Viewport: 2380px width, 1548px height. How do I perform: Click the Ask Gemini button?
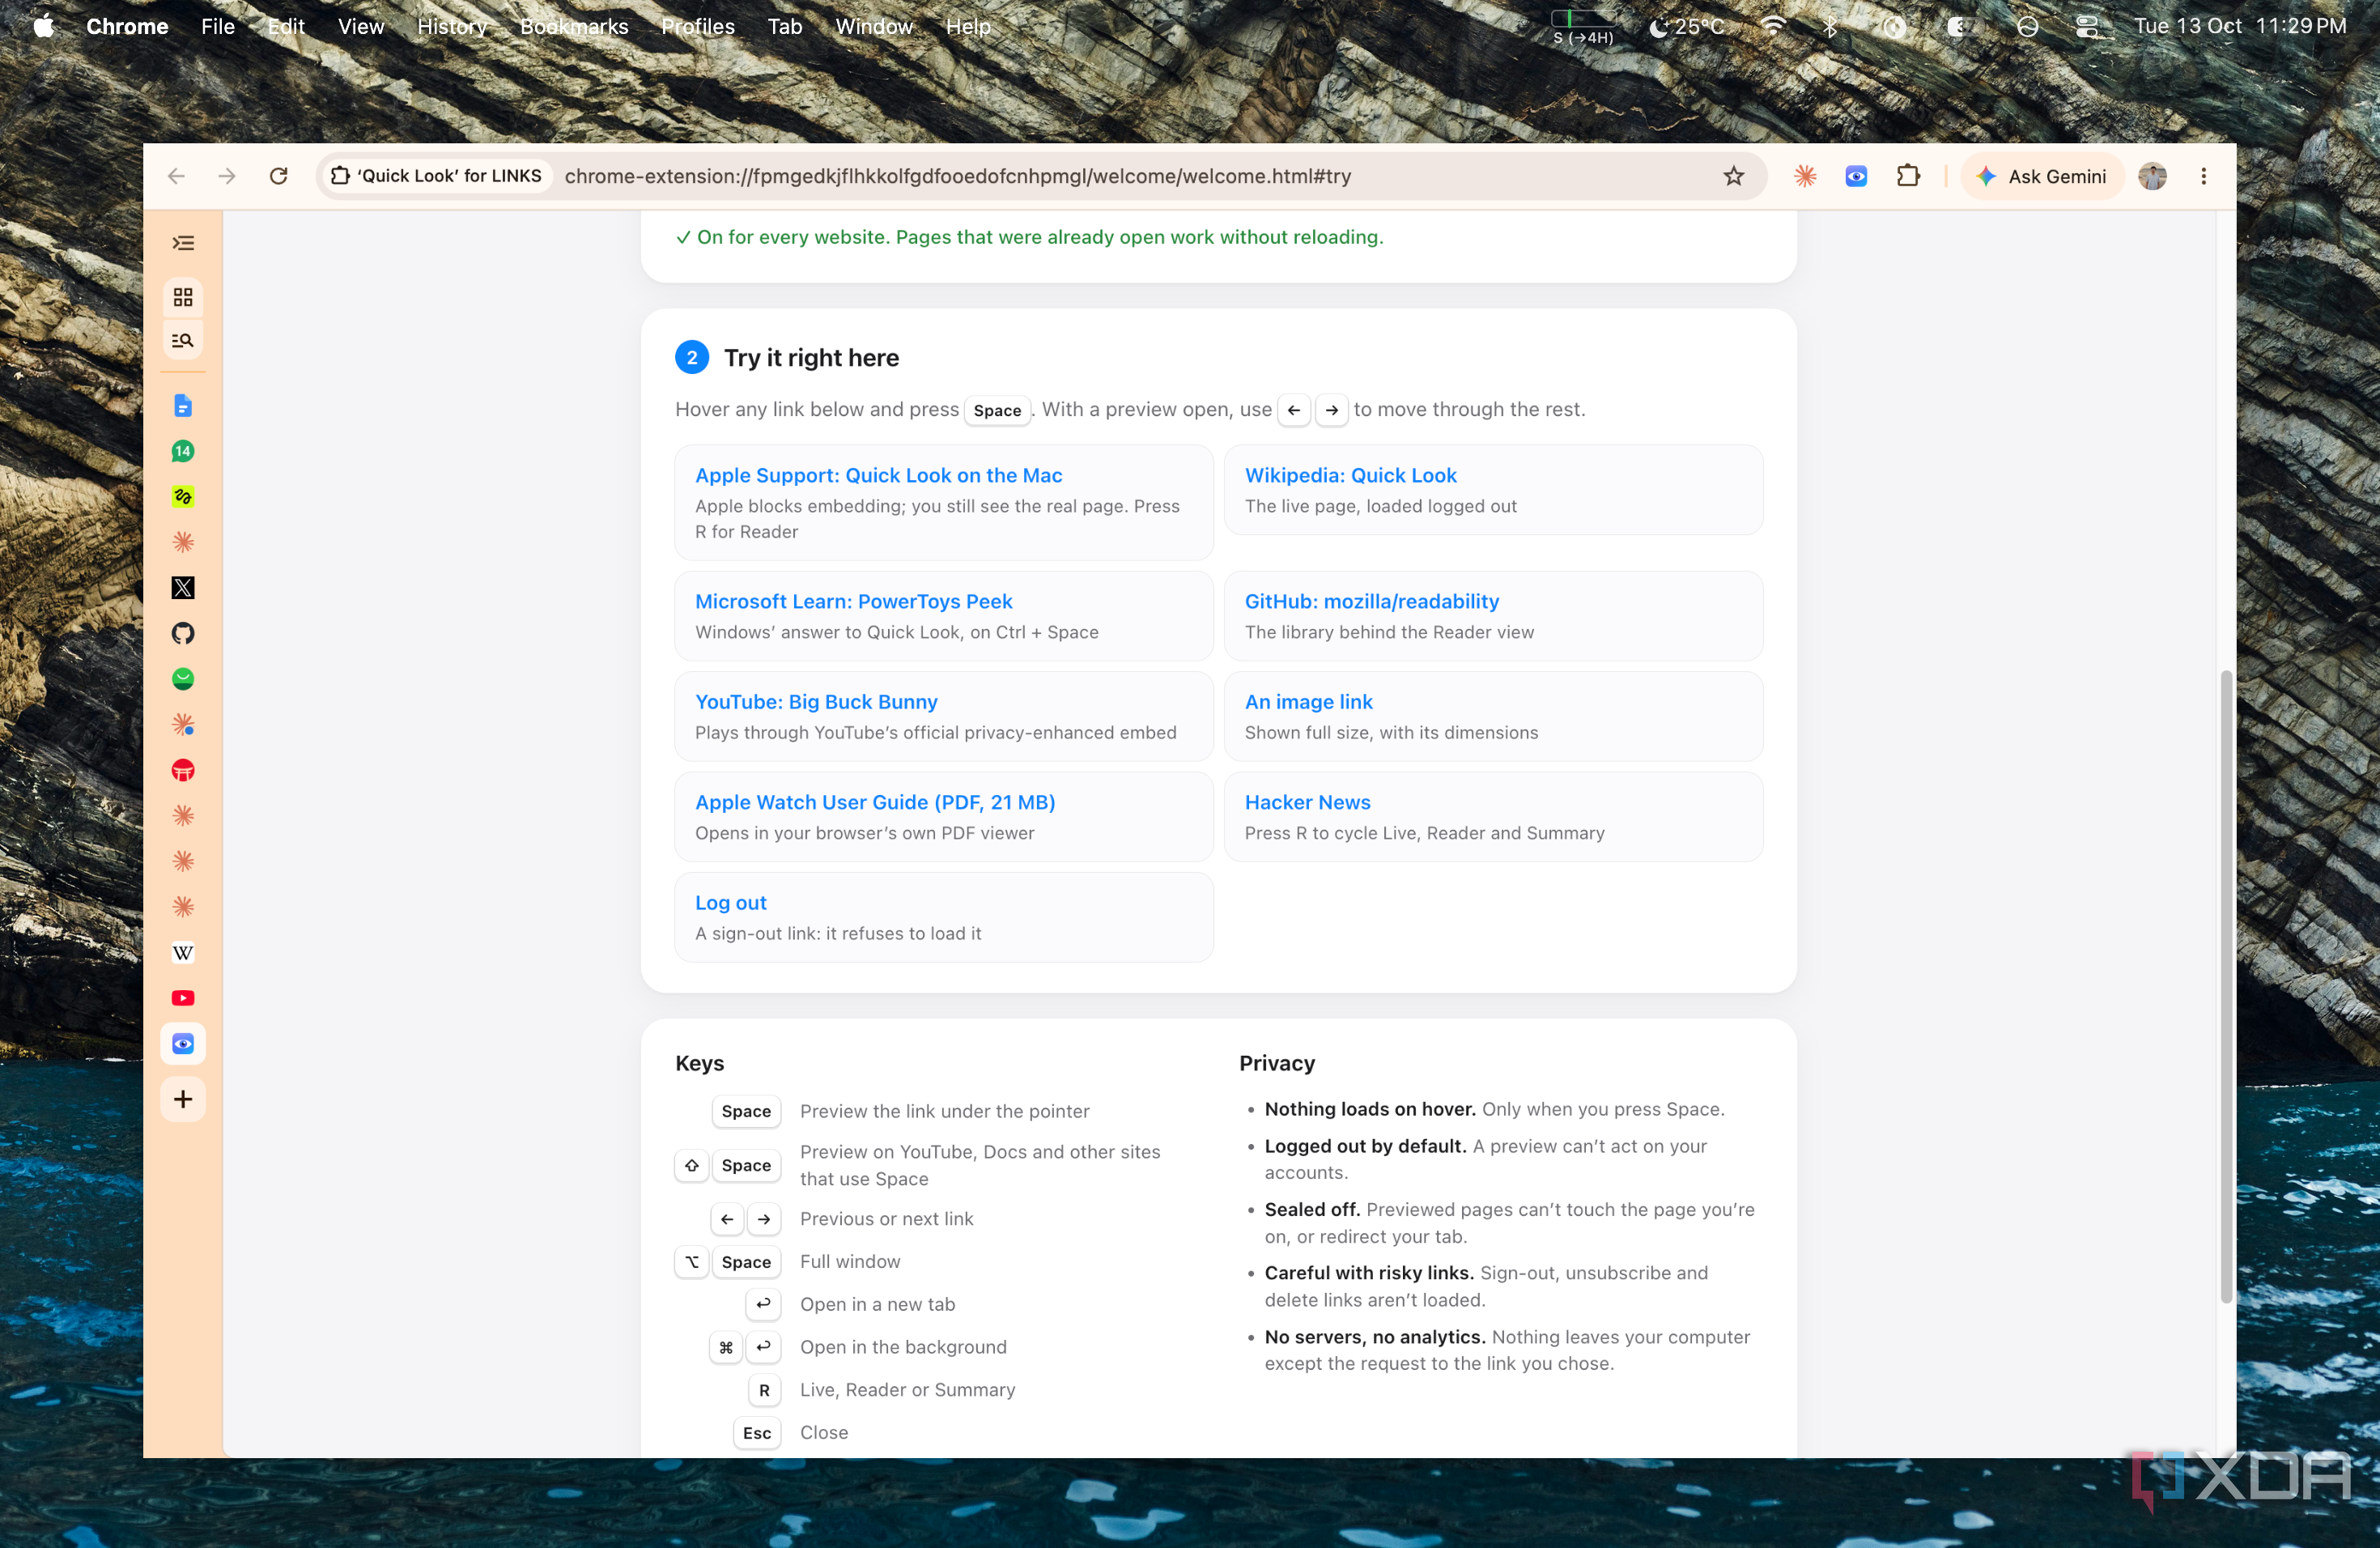pyautogui.click(x=2041, y=176)
